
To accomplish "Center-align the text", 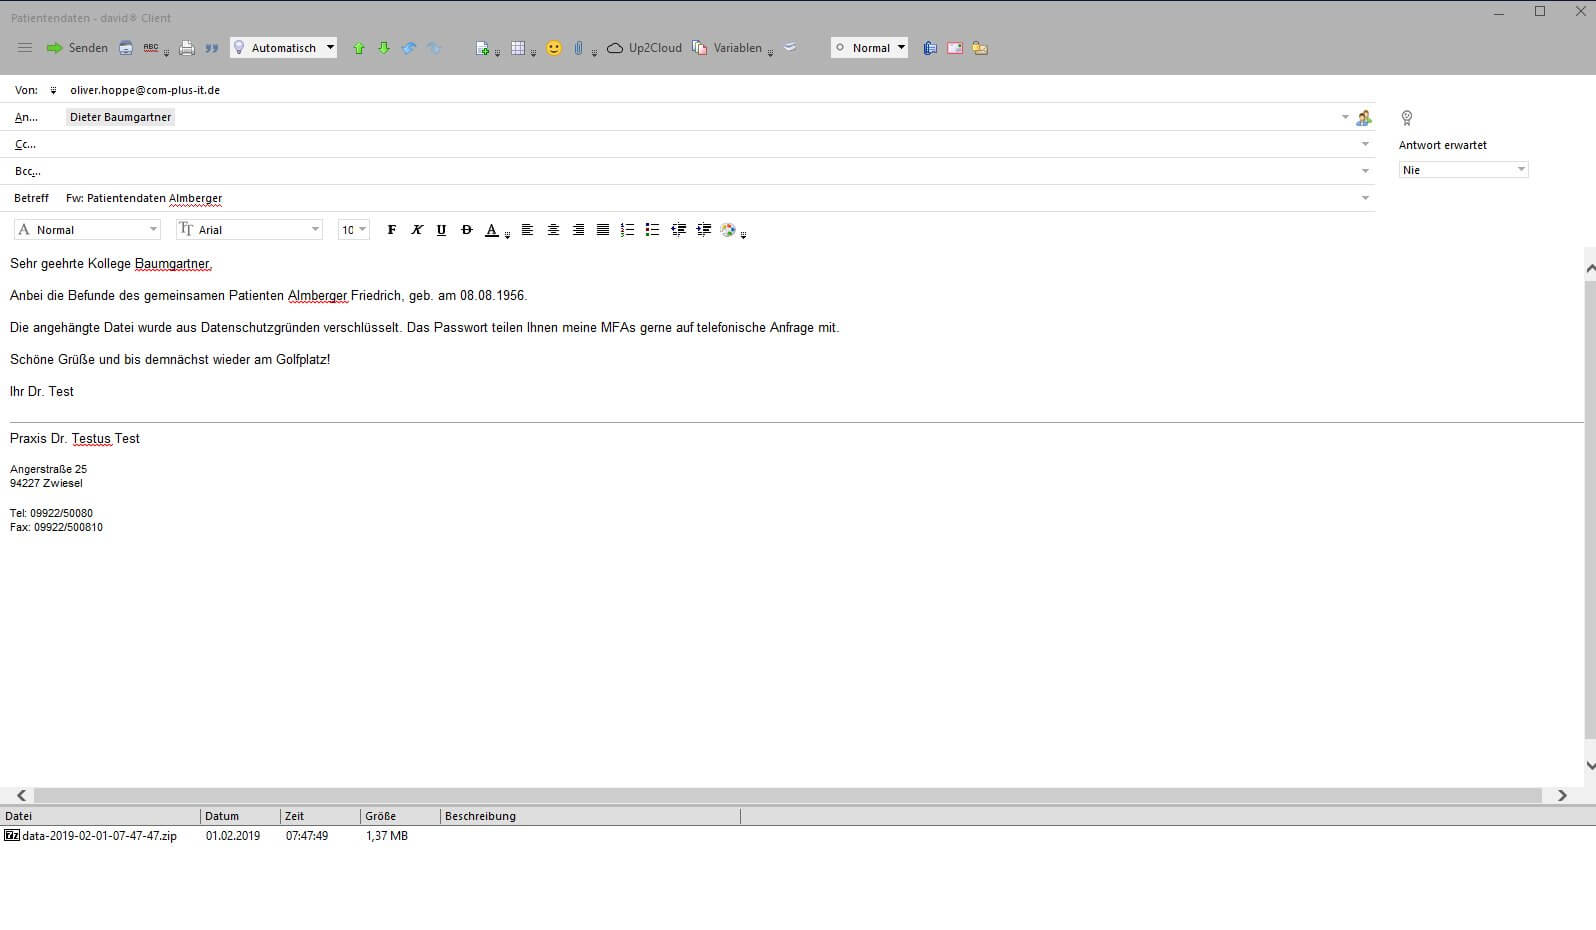I will point(553,230).
